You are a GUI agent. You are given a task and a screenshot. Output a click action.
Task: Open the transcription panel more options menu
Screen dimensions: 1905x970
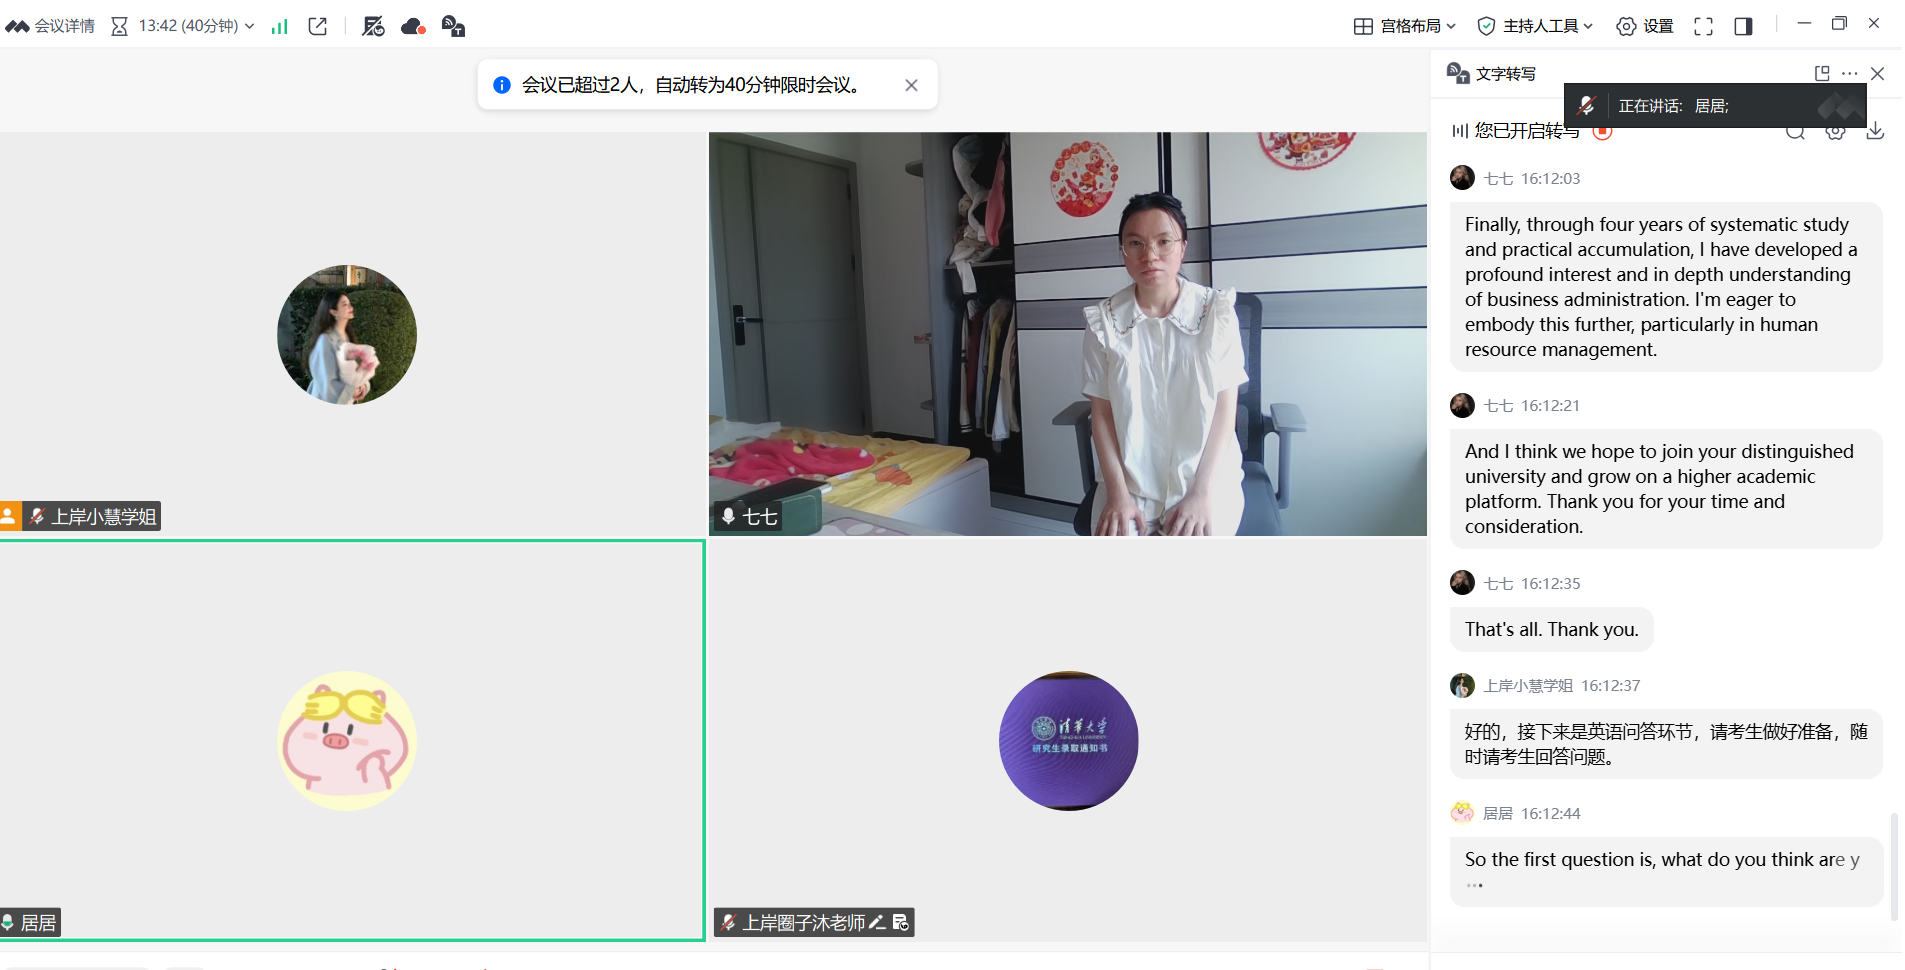tap(1850, 73)
